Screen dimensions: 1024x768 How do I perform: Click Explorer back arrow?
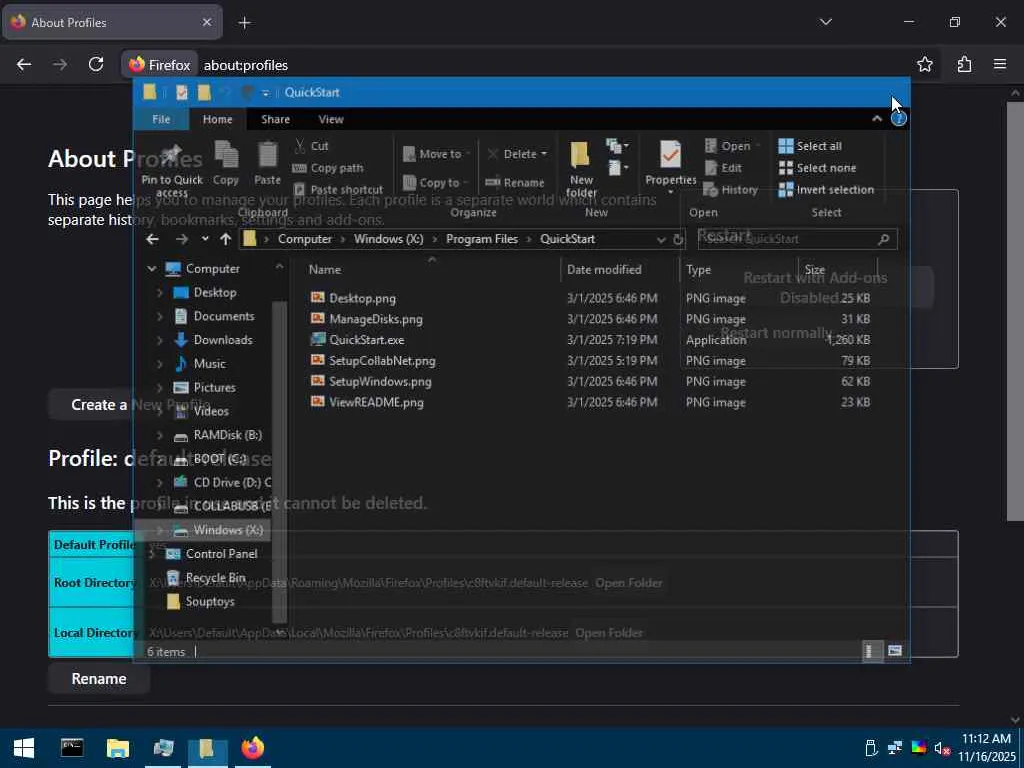152,240
